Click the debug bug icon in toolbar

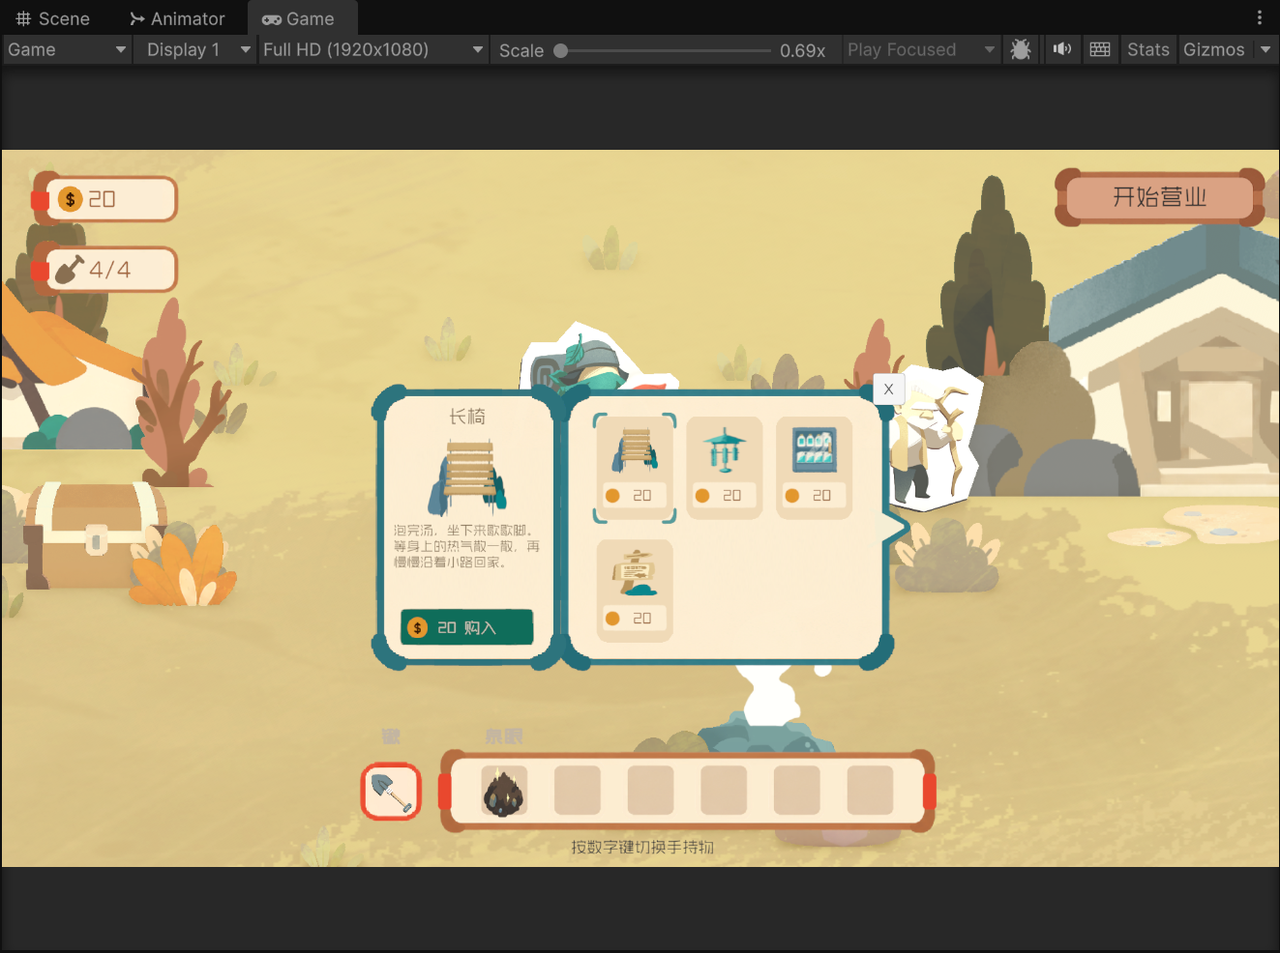(x=1020, y=49)
